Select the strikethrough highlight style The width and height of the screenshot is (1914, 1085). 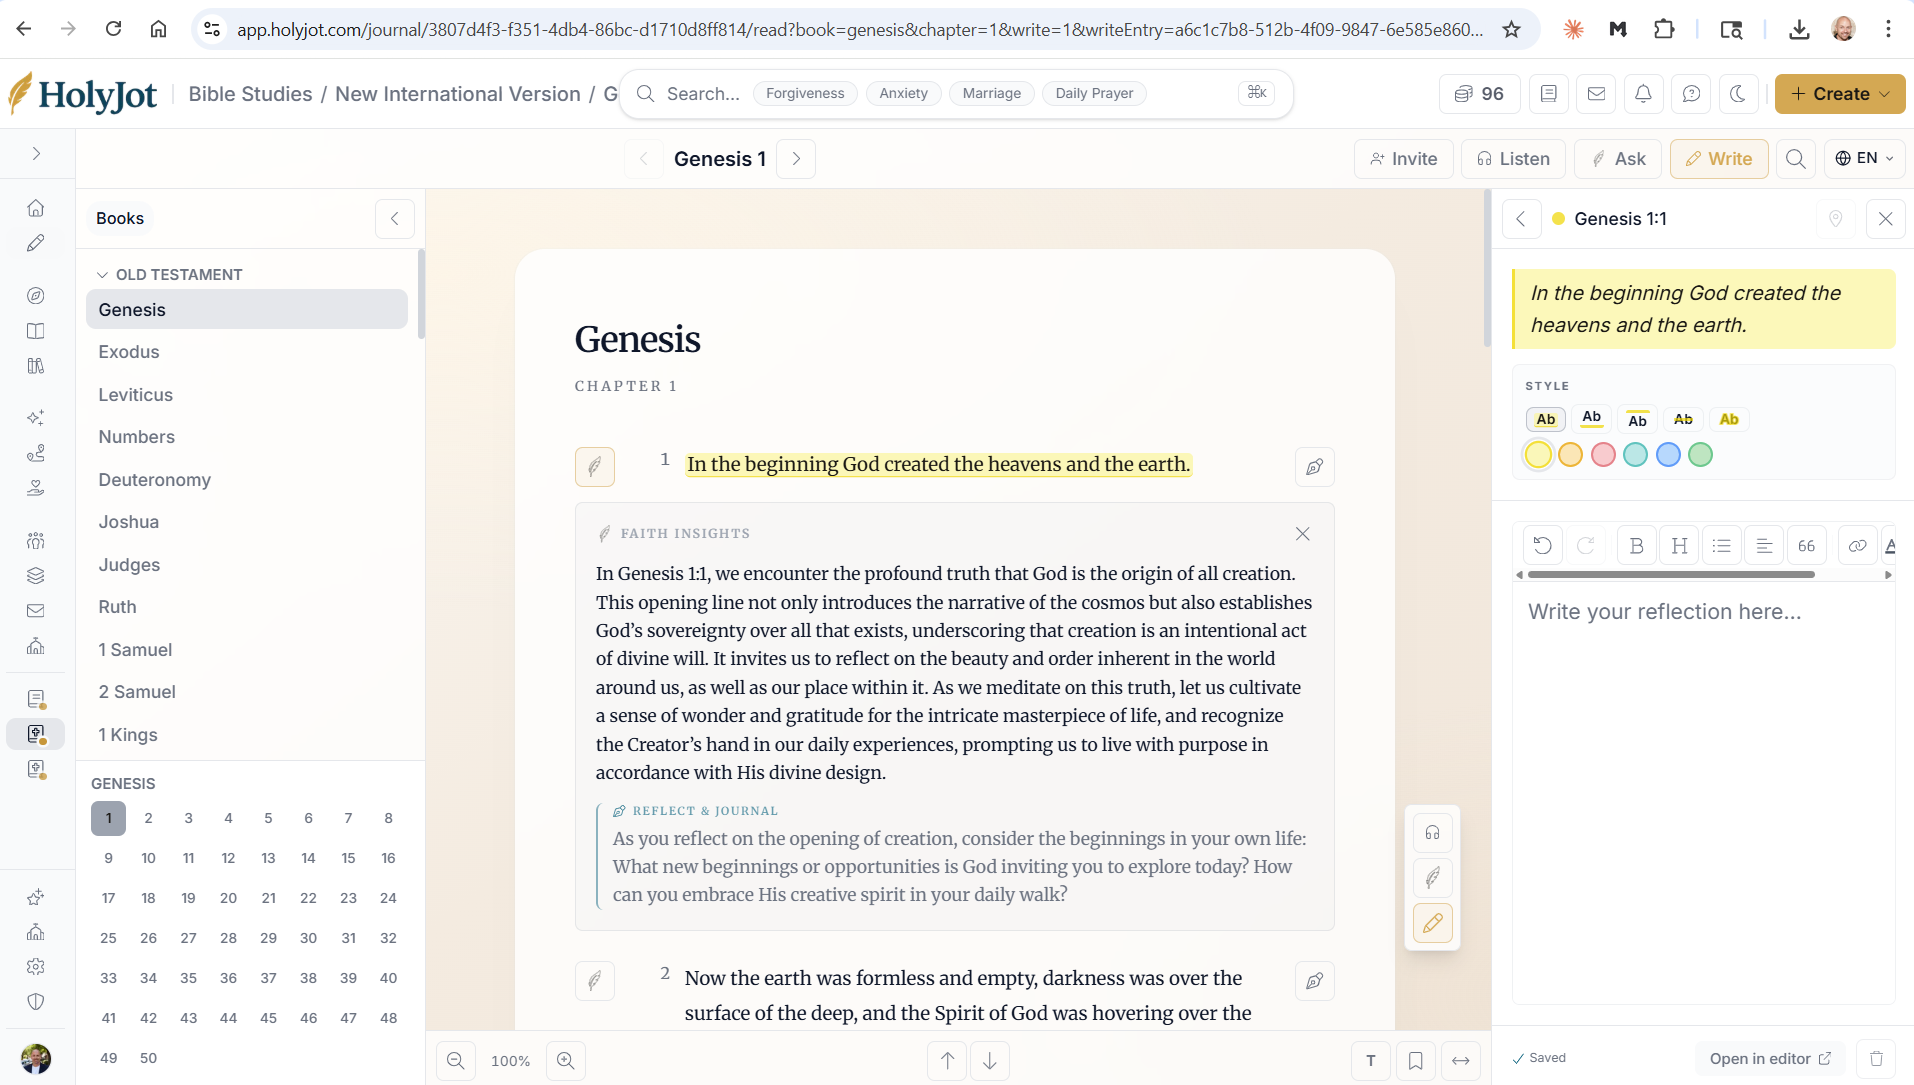(1684, 419)
